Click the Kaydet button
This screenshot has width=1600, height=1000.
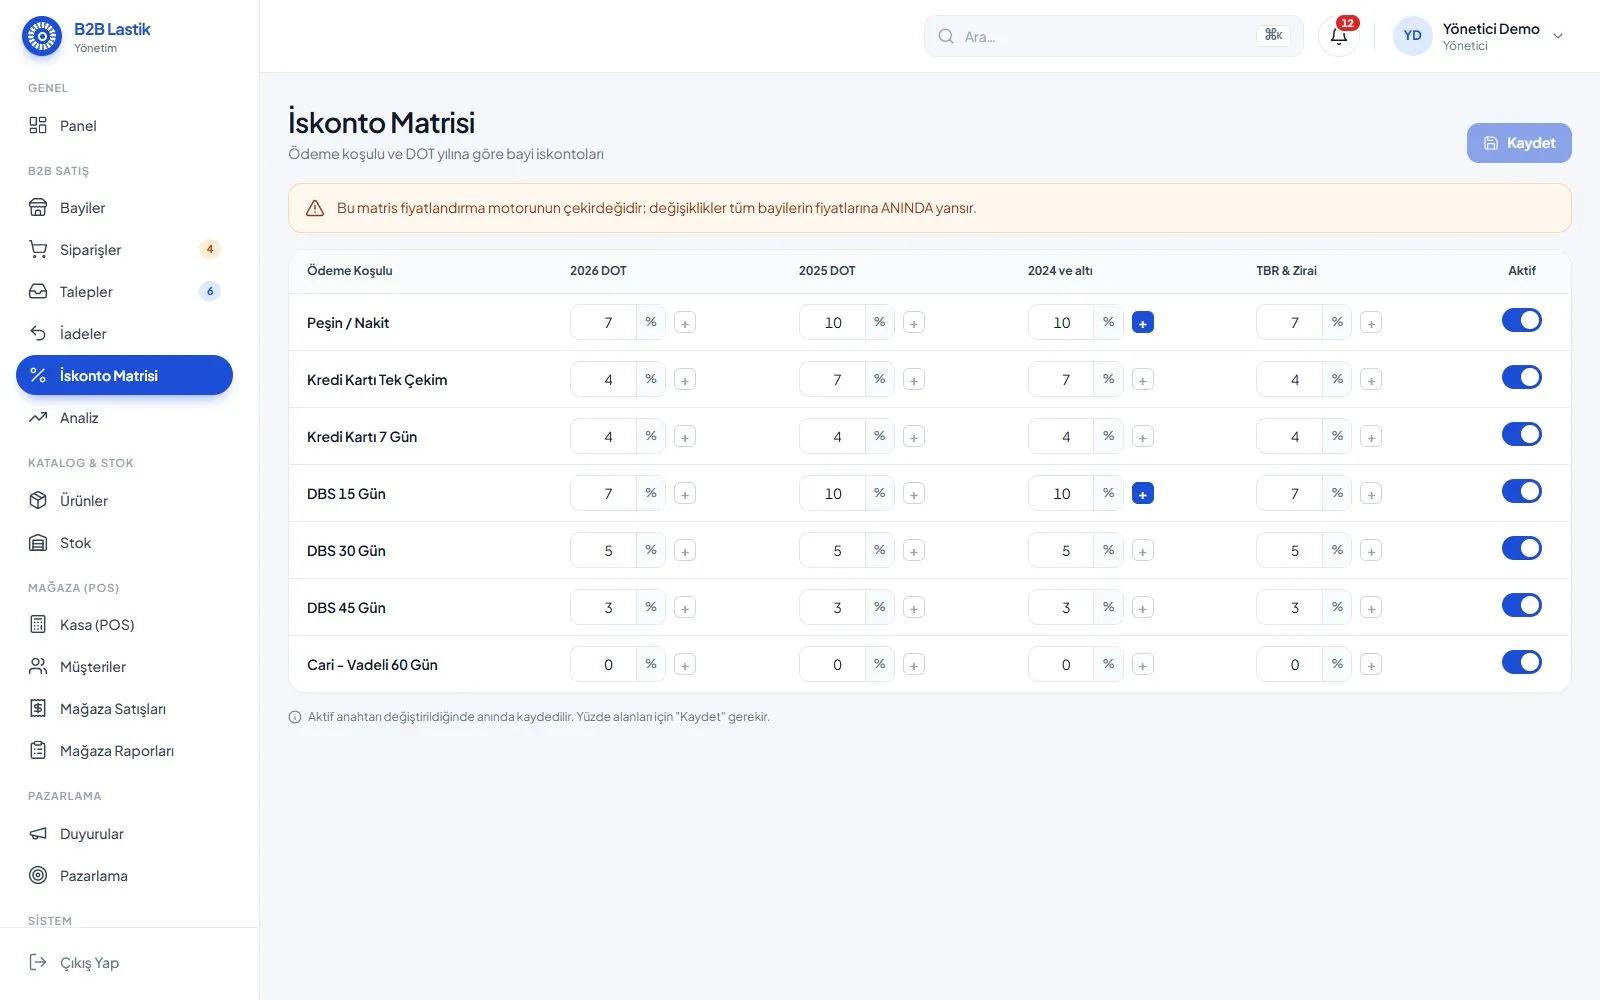coord(1519,143)
